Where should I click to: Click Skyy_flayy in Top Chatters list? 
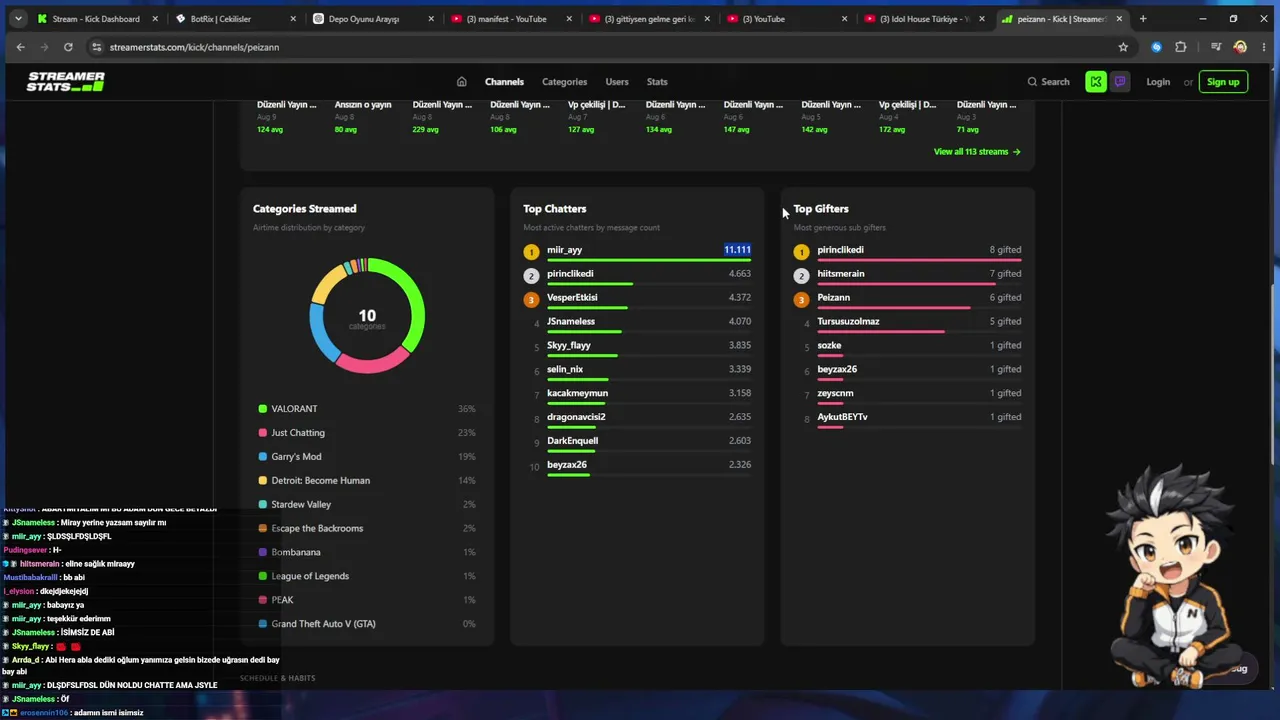click(569, 346)
